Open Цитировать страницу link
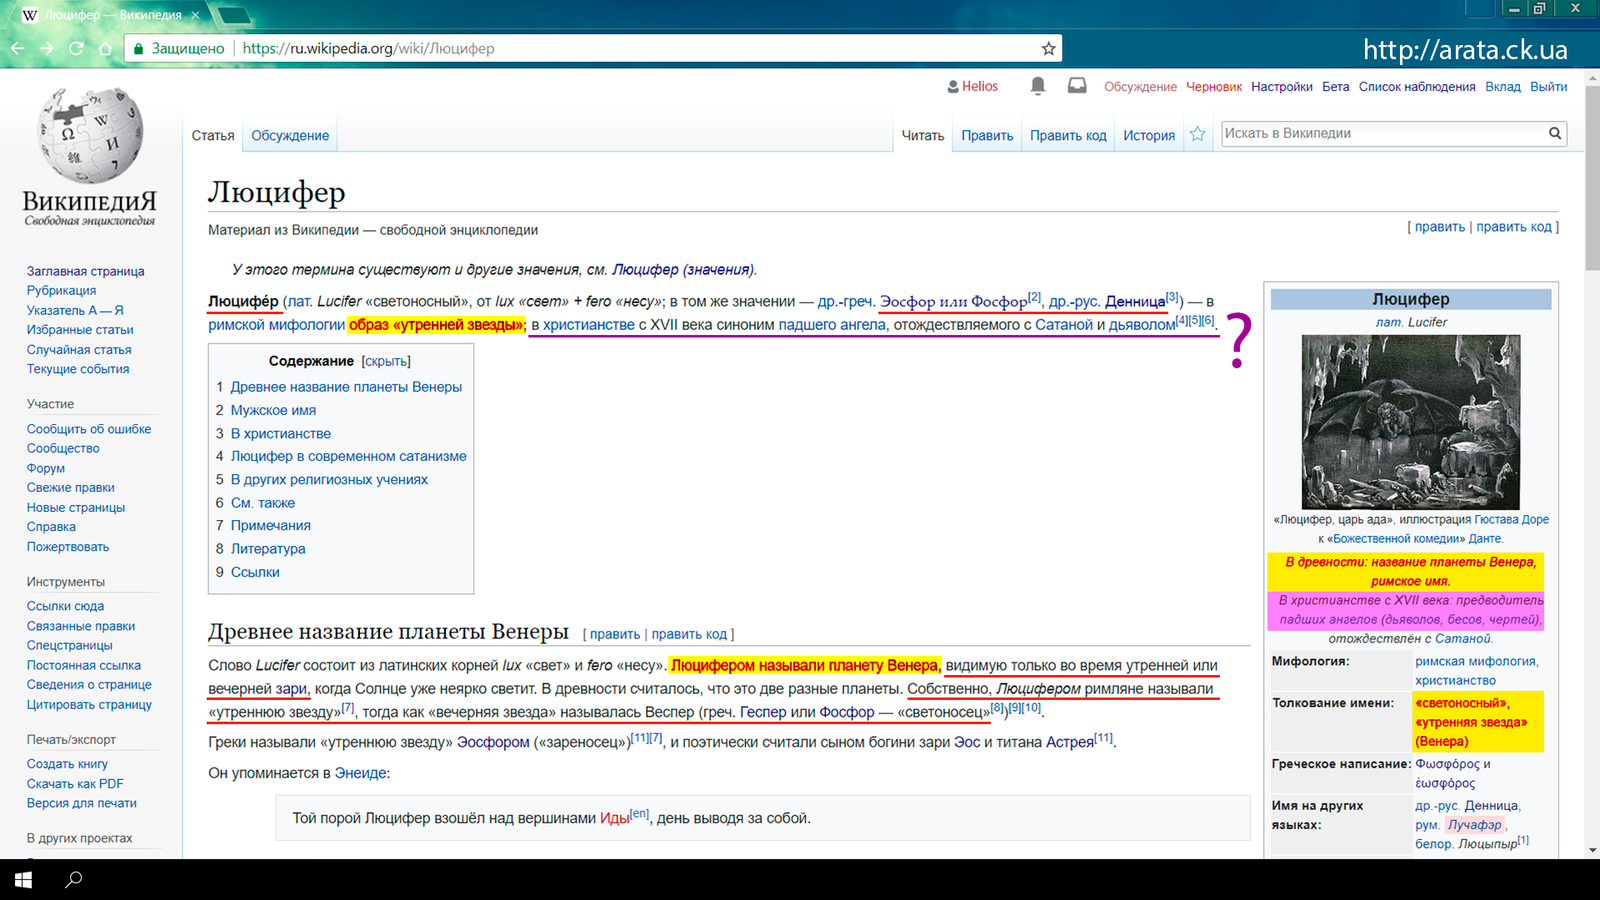This screenshot has height=900, width=1600. 89,705
